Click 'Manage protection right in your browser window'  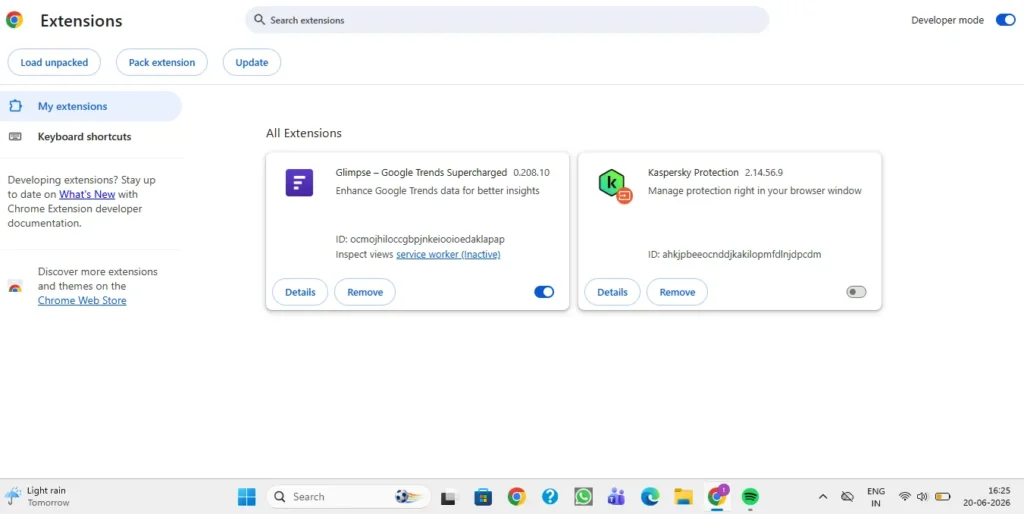755,191
